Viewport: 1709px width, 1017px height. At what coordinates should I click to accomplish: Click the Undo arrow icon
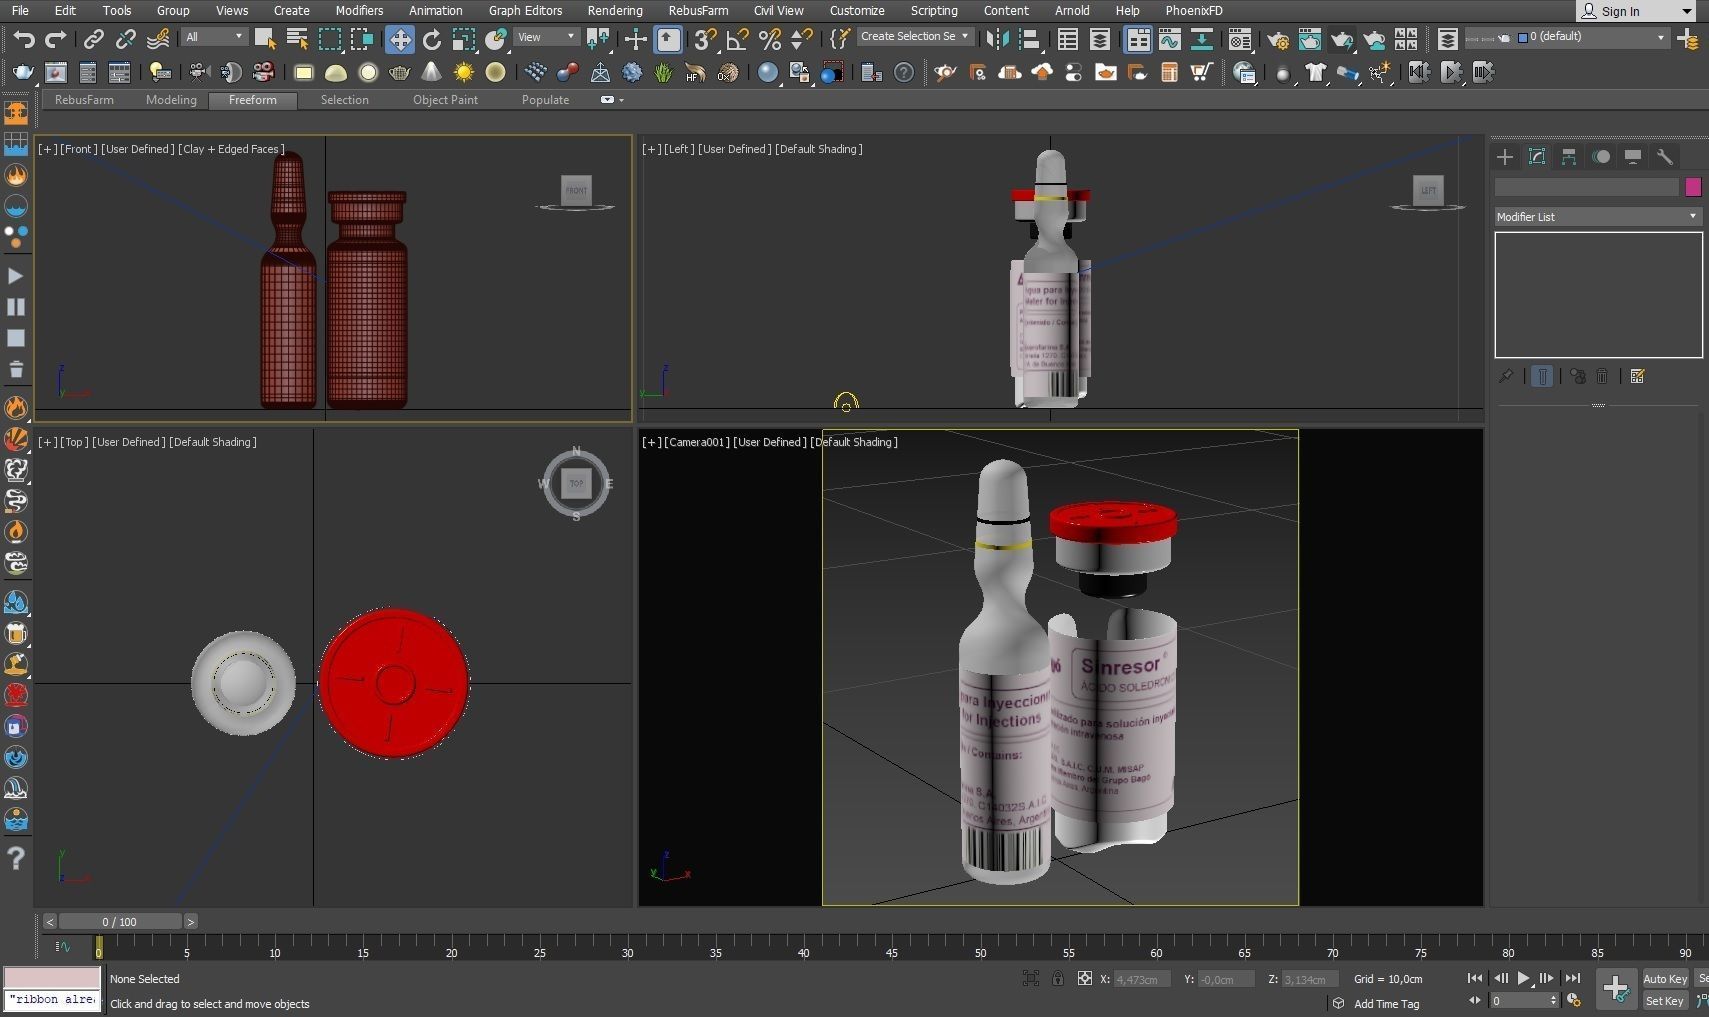click(x=24, y=39)
